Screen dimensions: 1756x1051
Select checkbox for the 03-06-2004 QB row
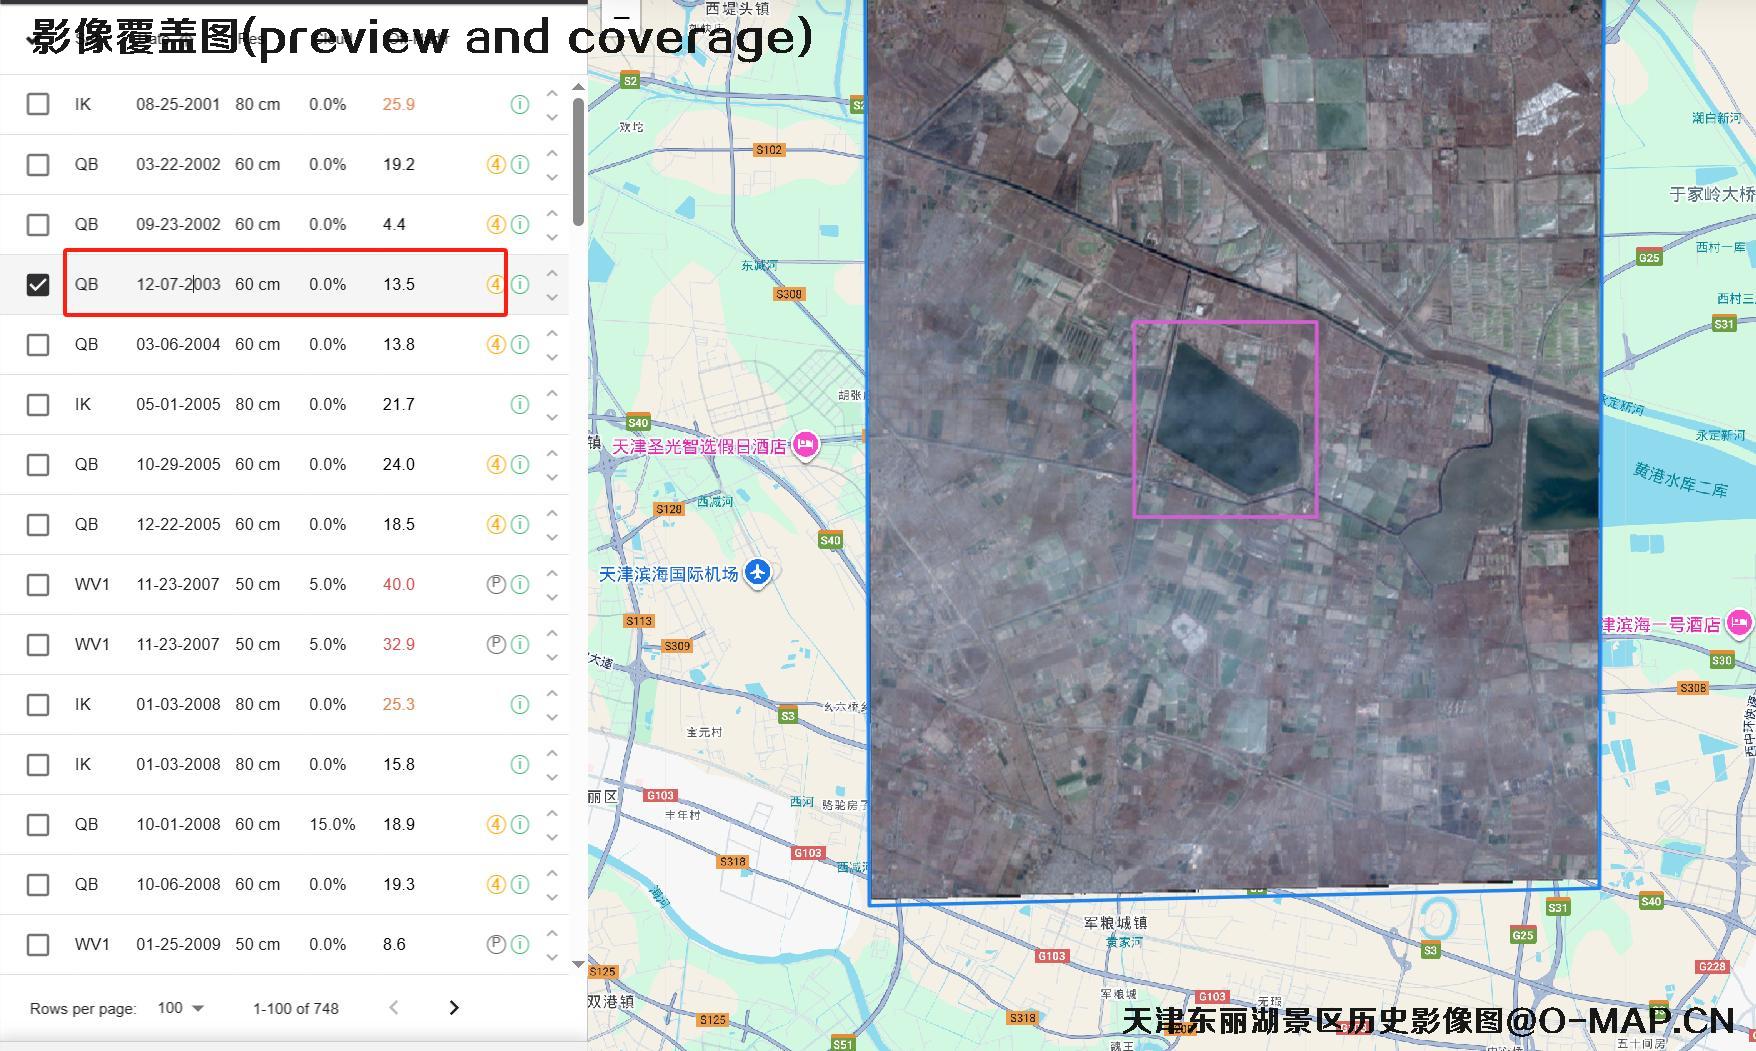[x=38, y=345]
